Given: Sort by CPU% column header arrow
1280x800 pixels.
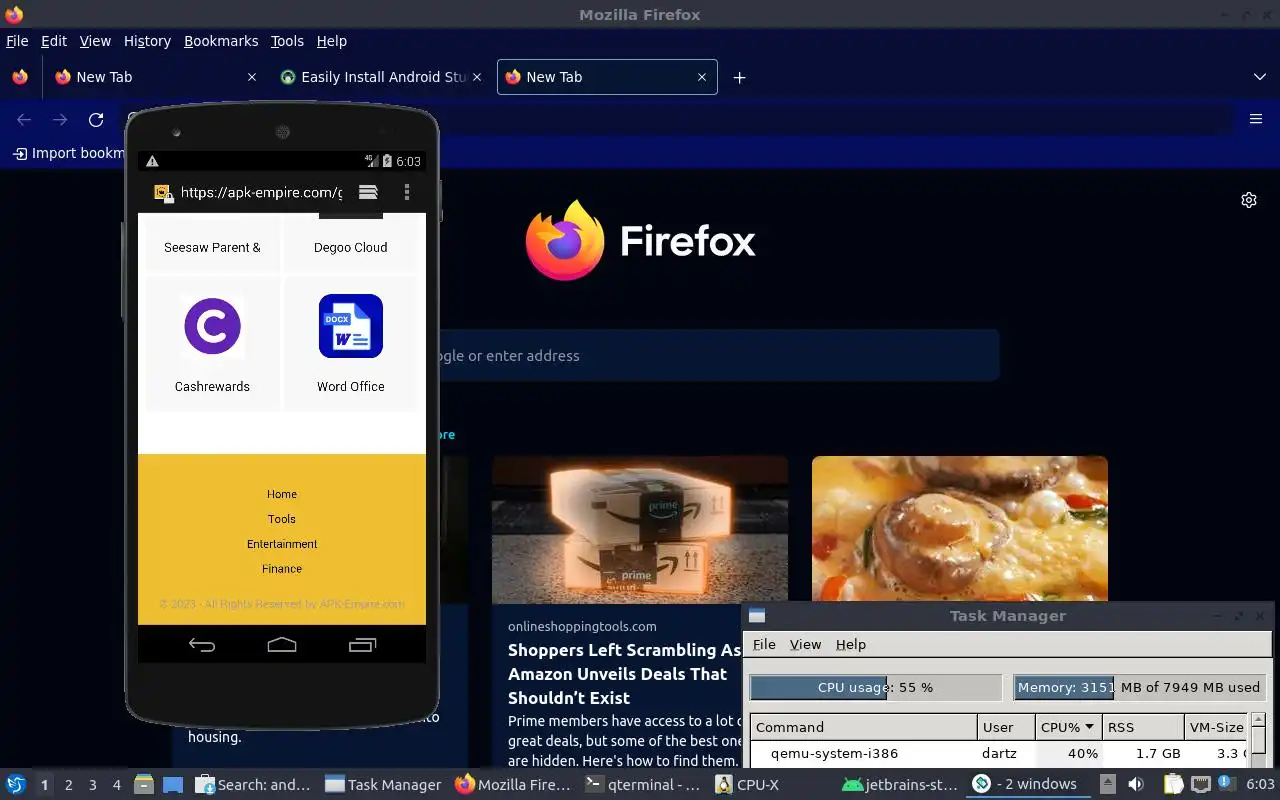Looking at the screenshot, I should (1089, 727).
